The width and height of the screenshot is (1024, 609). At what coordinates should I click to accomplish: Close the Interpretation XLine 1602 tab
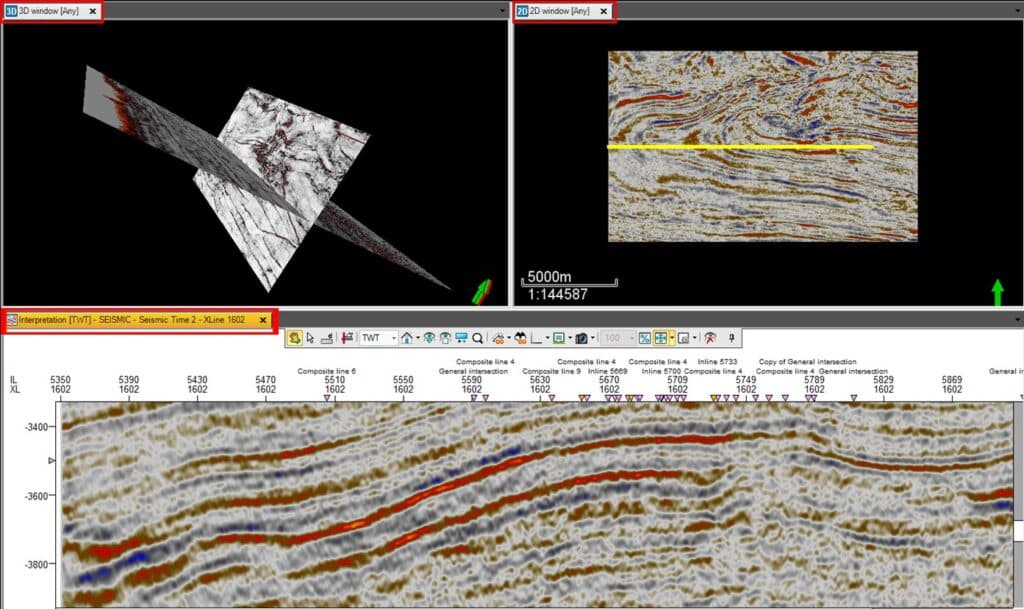(263, 320)
